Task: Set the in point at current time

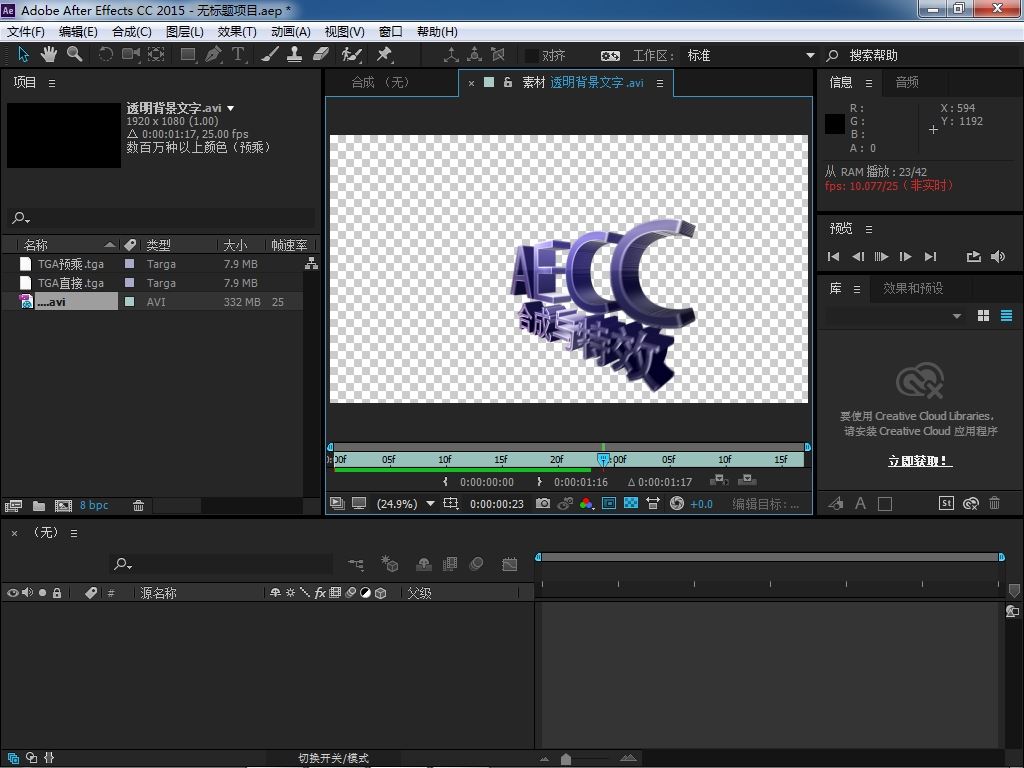Action: (445, 482)
